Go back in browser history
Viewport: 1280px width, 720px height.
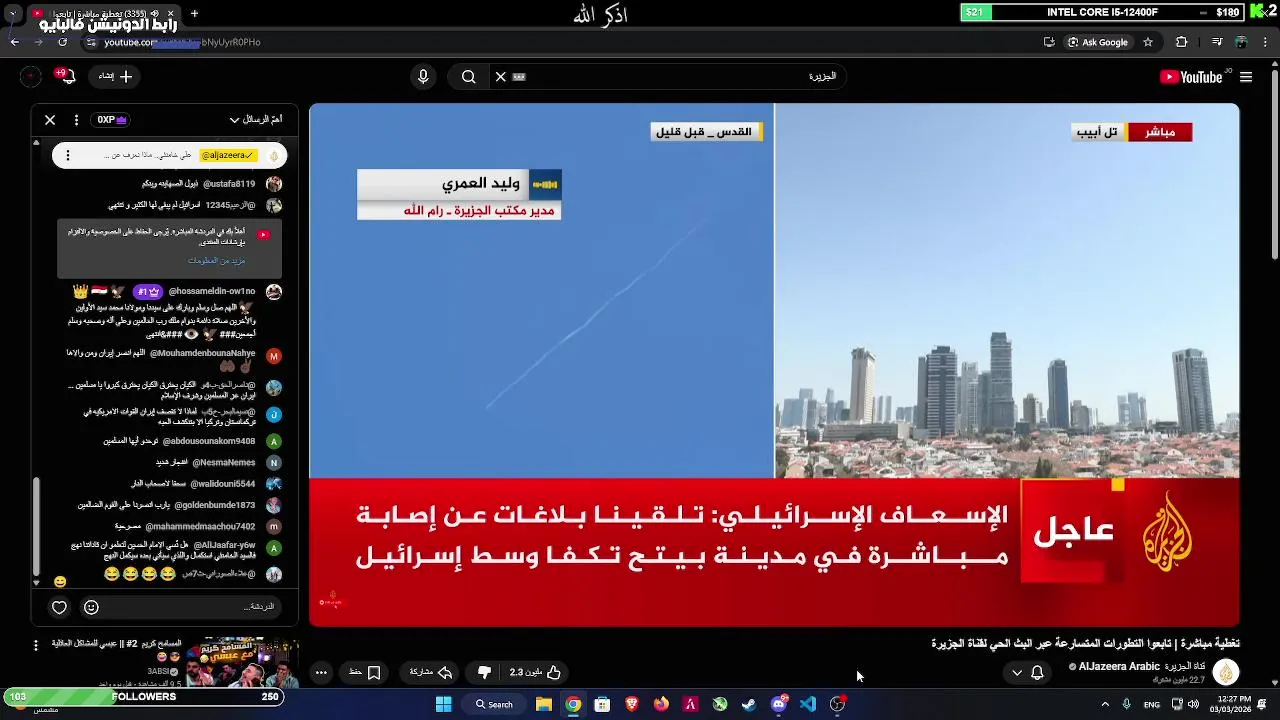pos(14,42)
